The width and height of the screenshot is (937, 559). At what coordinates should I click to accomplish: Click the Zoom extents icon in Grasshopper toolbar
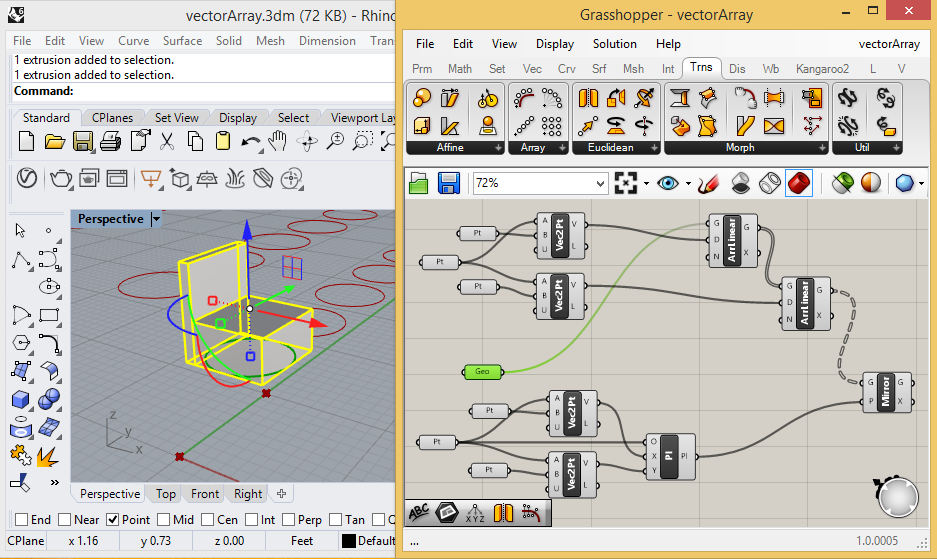626,183
